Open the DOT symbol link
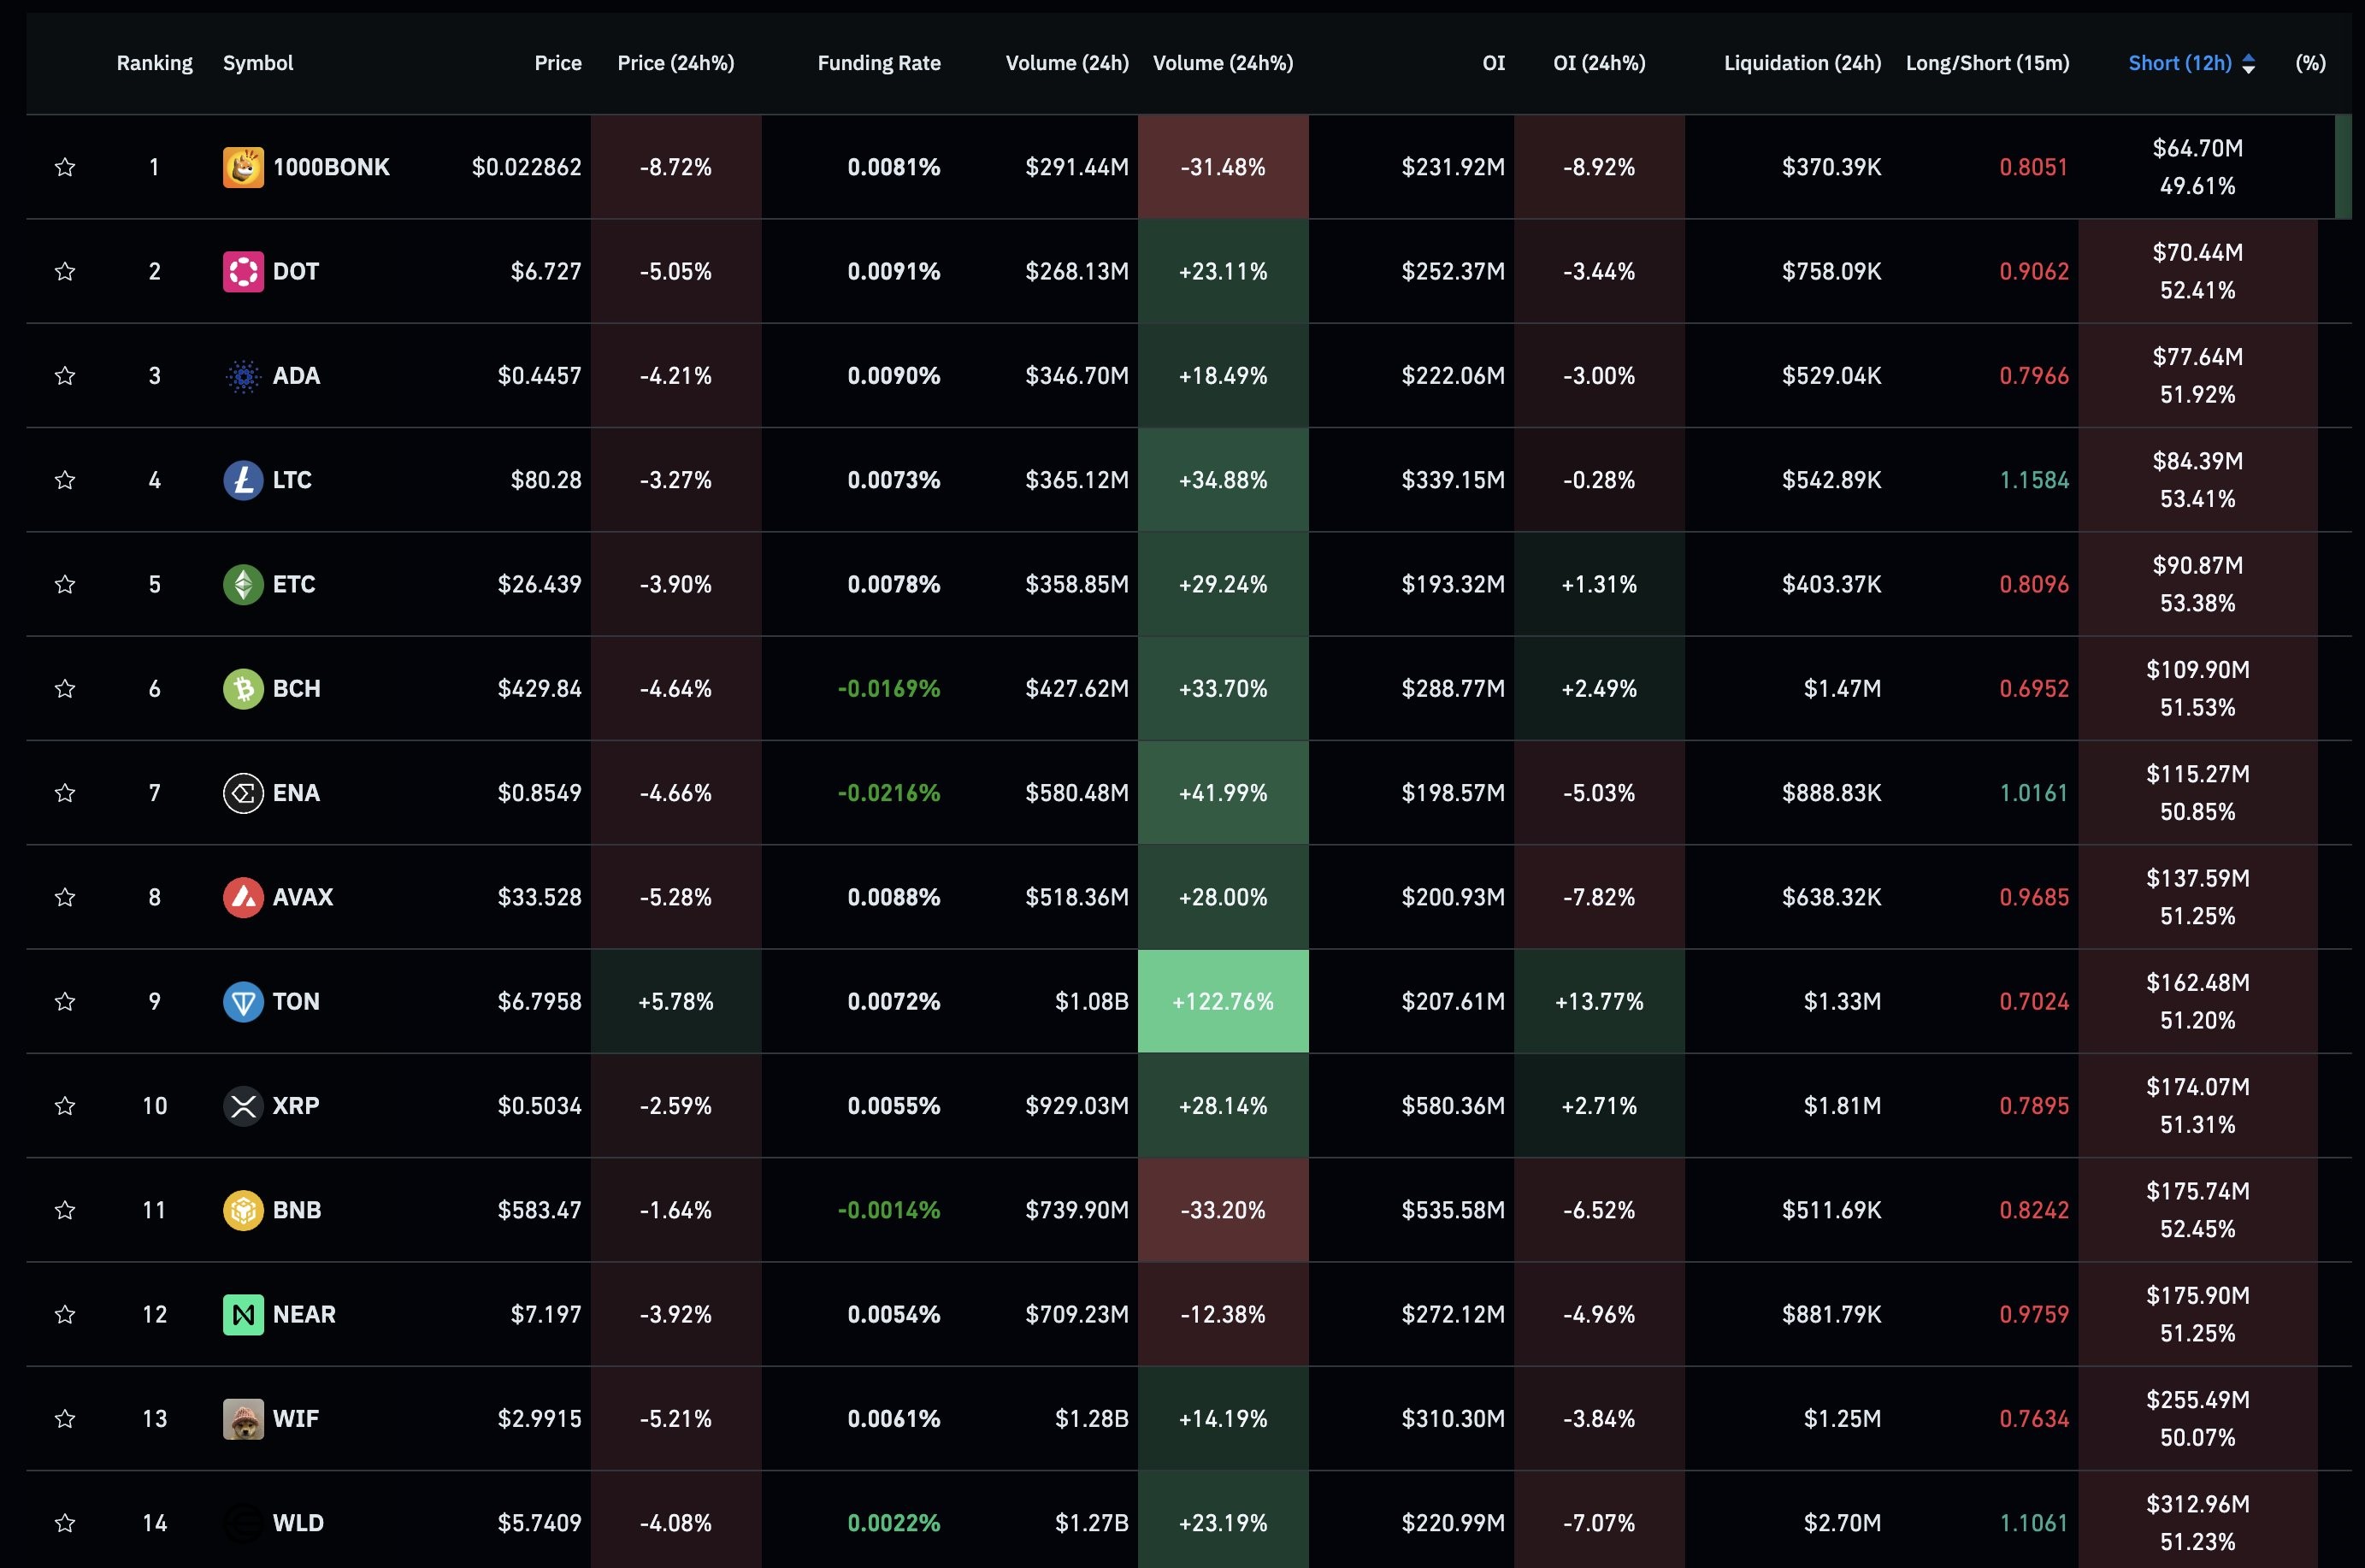The image size is (2365, 1568). (296, 271)
